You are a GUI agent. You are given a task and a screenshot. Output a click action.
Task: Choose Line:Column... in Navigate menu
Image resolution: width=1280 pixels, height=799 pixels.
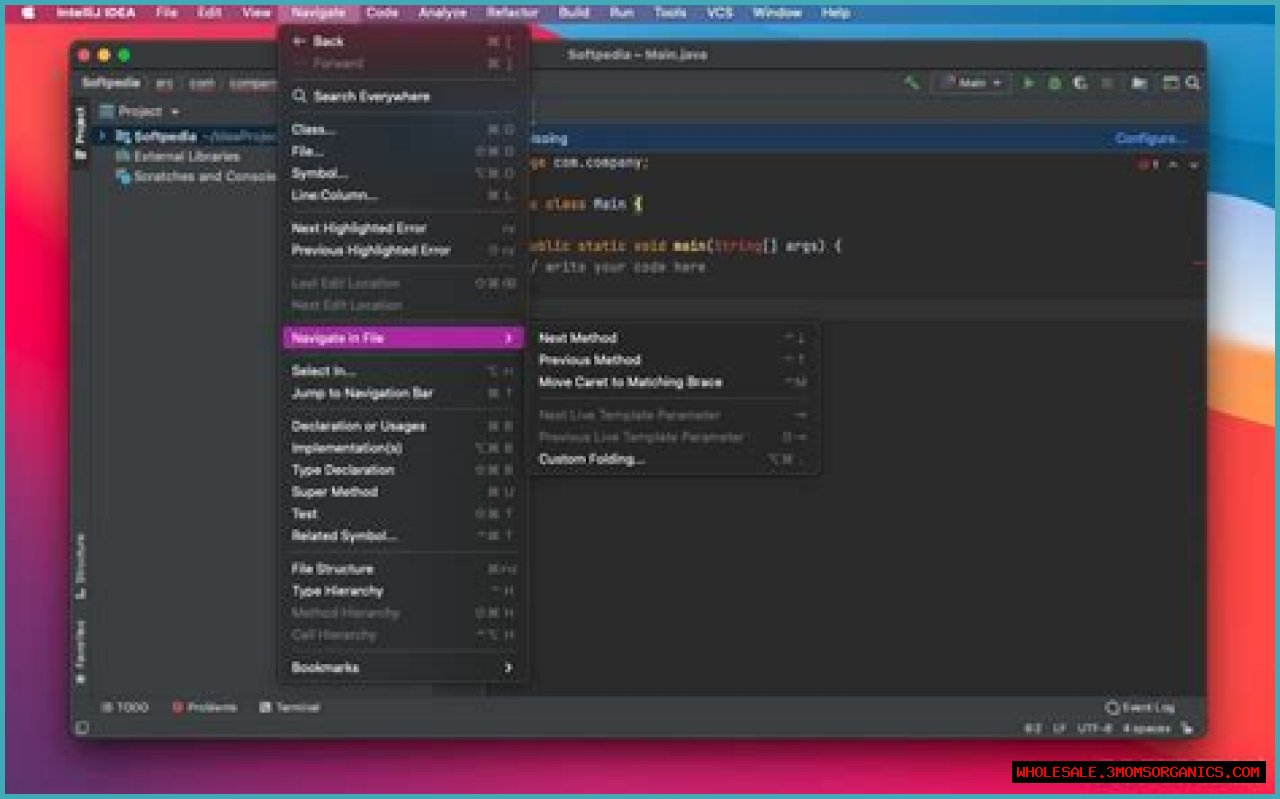pyautogui.click(x=403, y=195)
